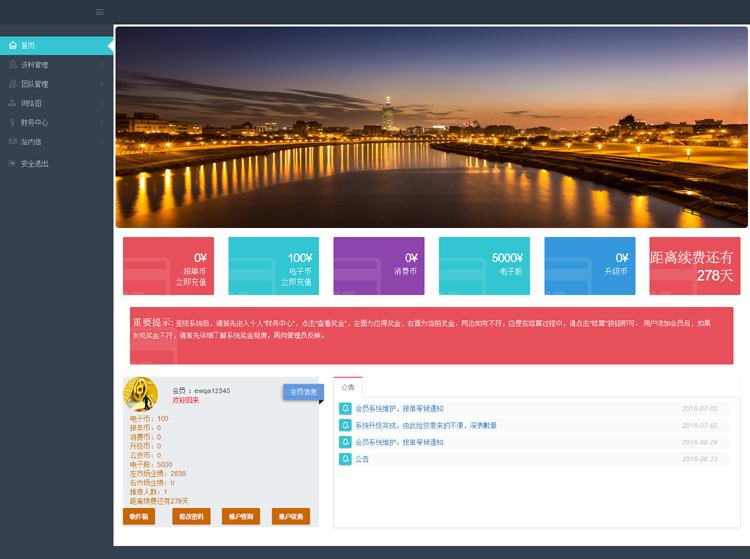Click the network chart icon beside 网络图
750x559 pixels.
pyautogui.click(x=13, y=103)
